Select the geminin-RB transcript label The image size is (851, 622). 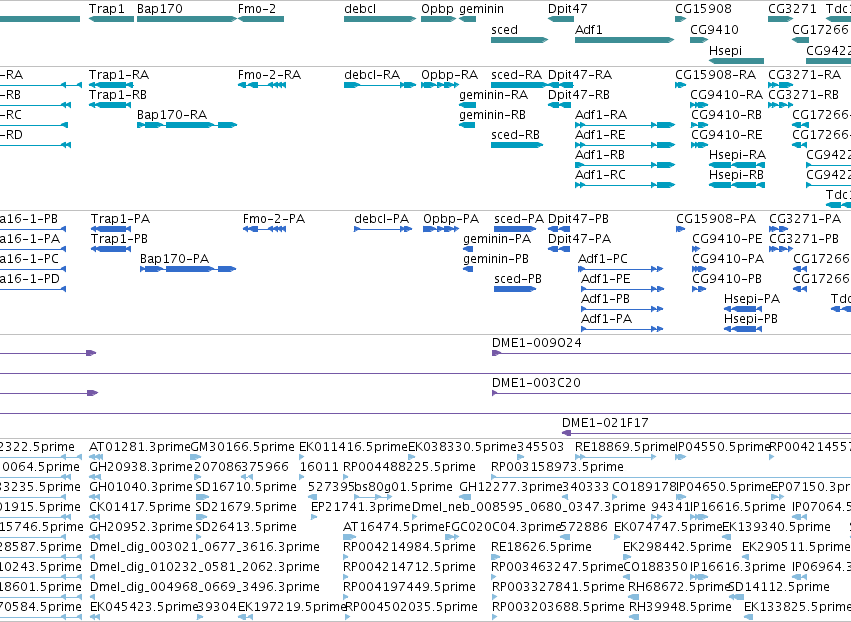click(x=492, y=115)
